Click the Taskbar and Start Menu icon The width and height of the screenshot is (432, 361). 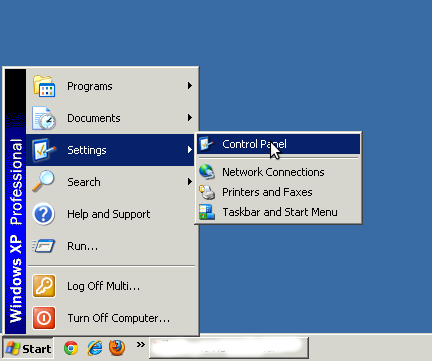(x=207, y=212)
